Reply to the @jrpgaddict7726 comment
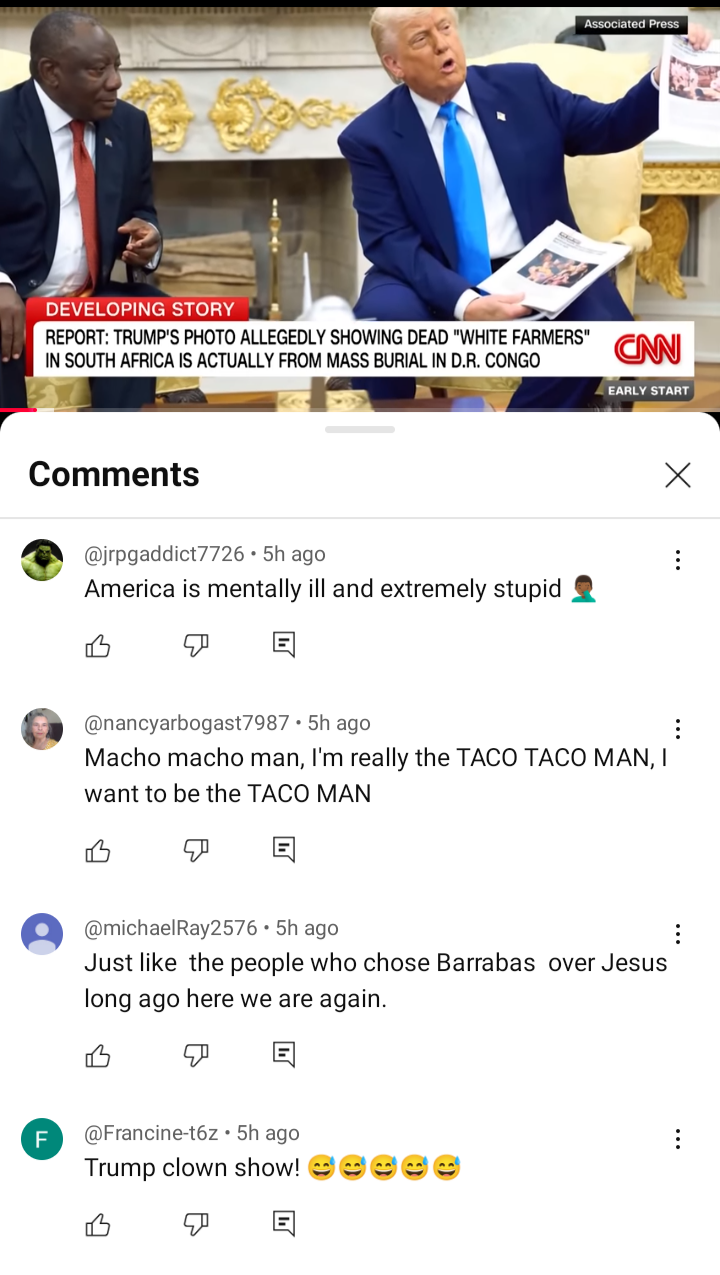Screen dimensions: 720x1275 284,646
